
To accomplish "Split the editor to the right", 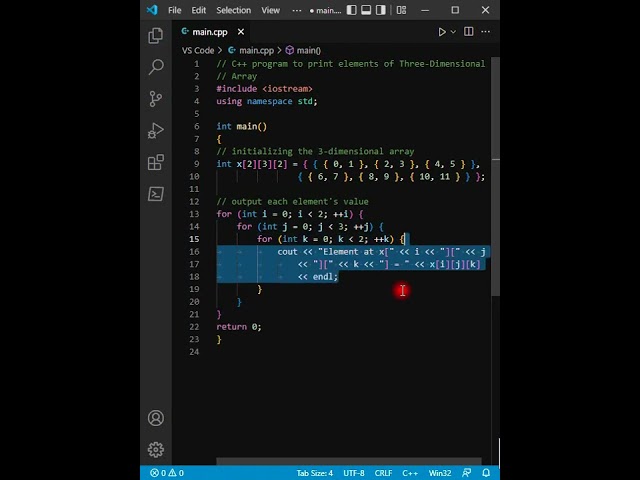I will tap(469, 31).
